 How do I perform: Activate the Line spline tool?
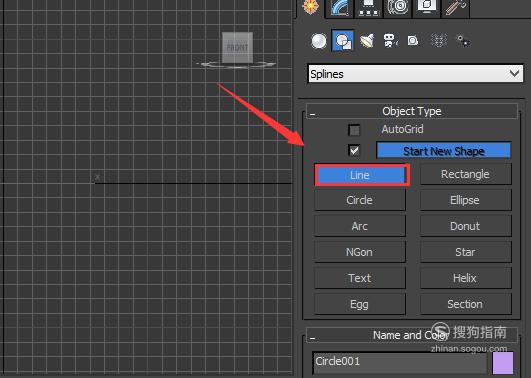click(x=360, y=175)
